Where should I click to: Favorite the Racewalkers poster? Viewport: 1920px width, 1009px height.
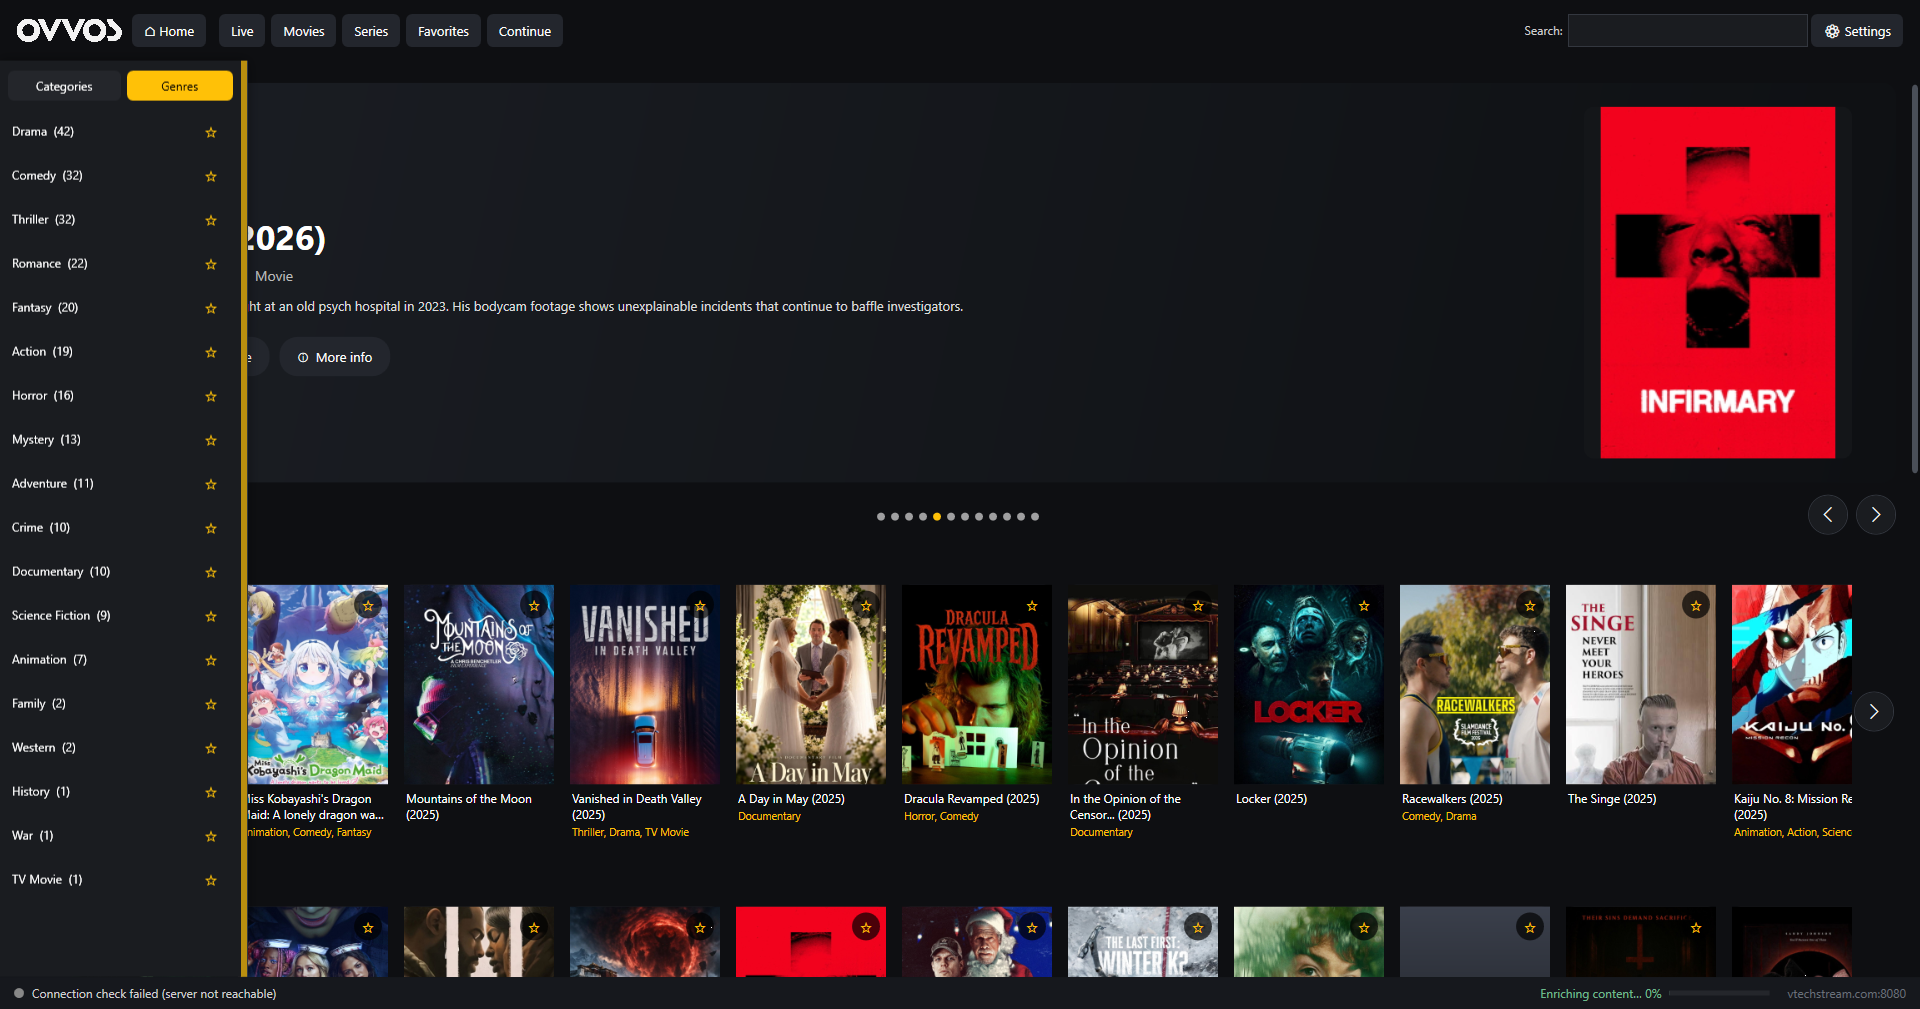1530,605
